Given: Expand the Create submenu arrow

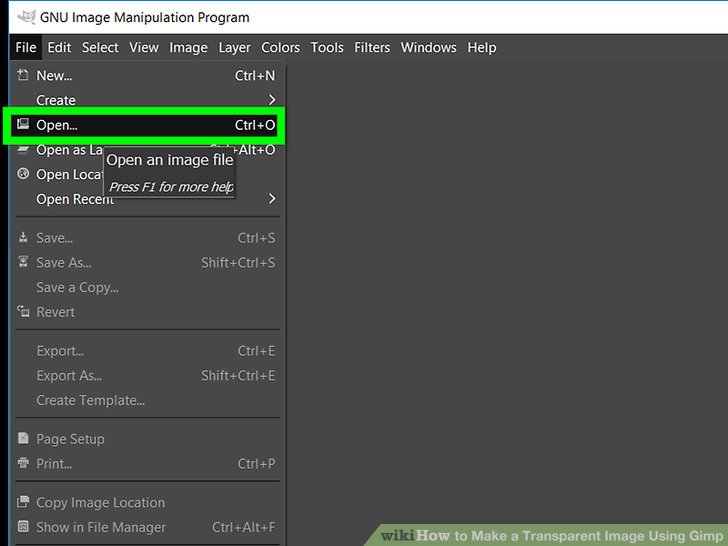Looking at the screenshot, I should click(272, 100).
